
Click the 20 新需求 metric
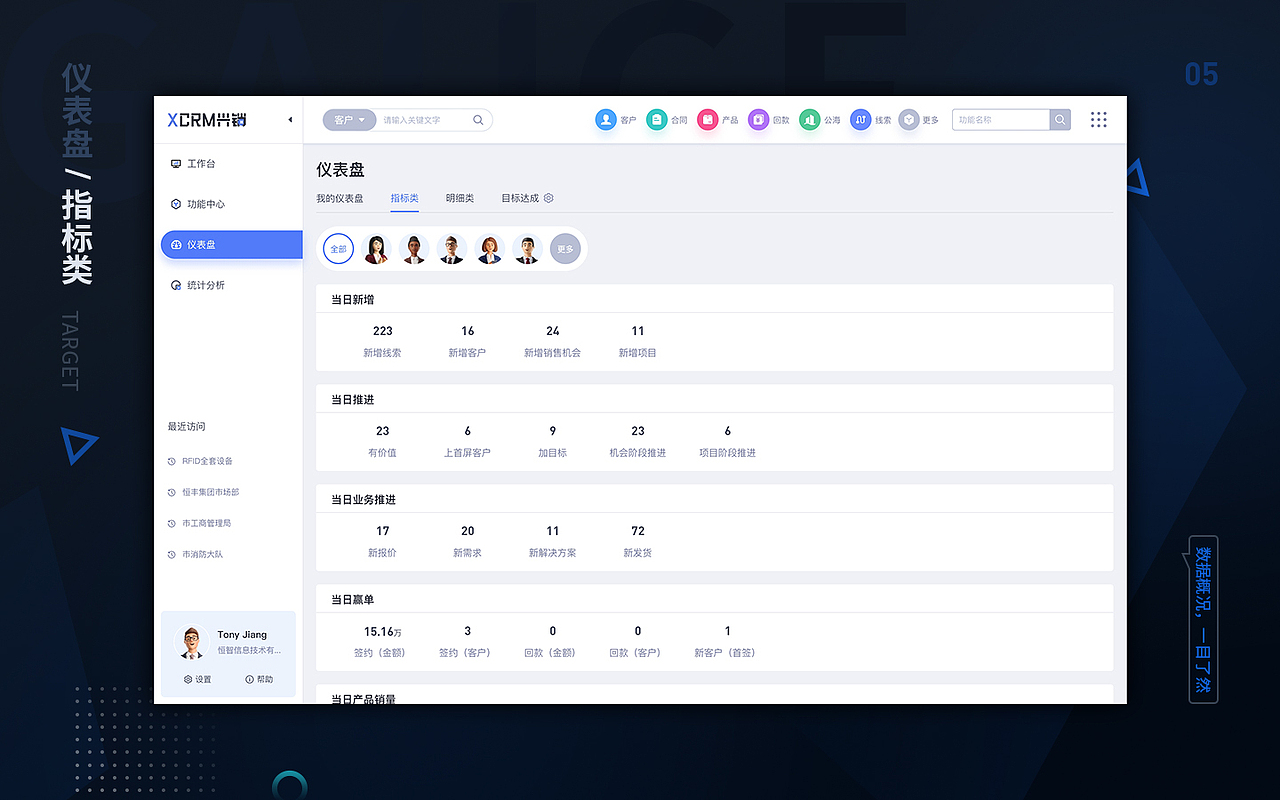(467, 541)
